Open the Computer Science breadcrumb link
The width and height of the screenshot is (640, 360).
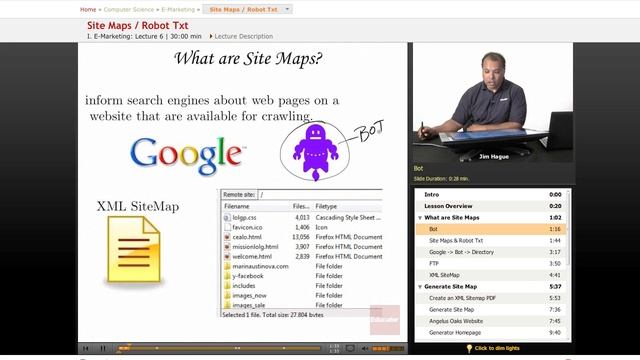click(x=129, y=9)
